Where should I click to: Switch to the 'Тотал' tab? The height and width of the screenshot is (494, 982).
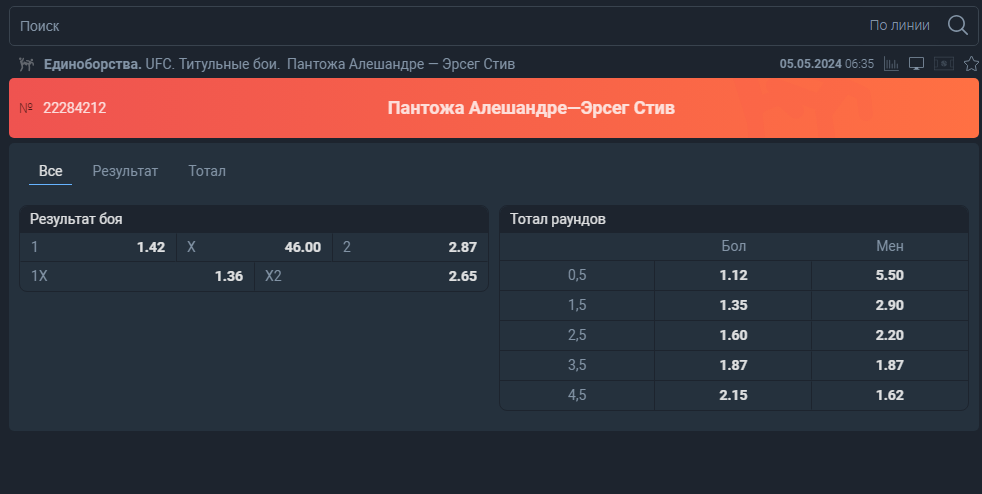tap(207, 171)
